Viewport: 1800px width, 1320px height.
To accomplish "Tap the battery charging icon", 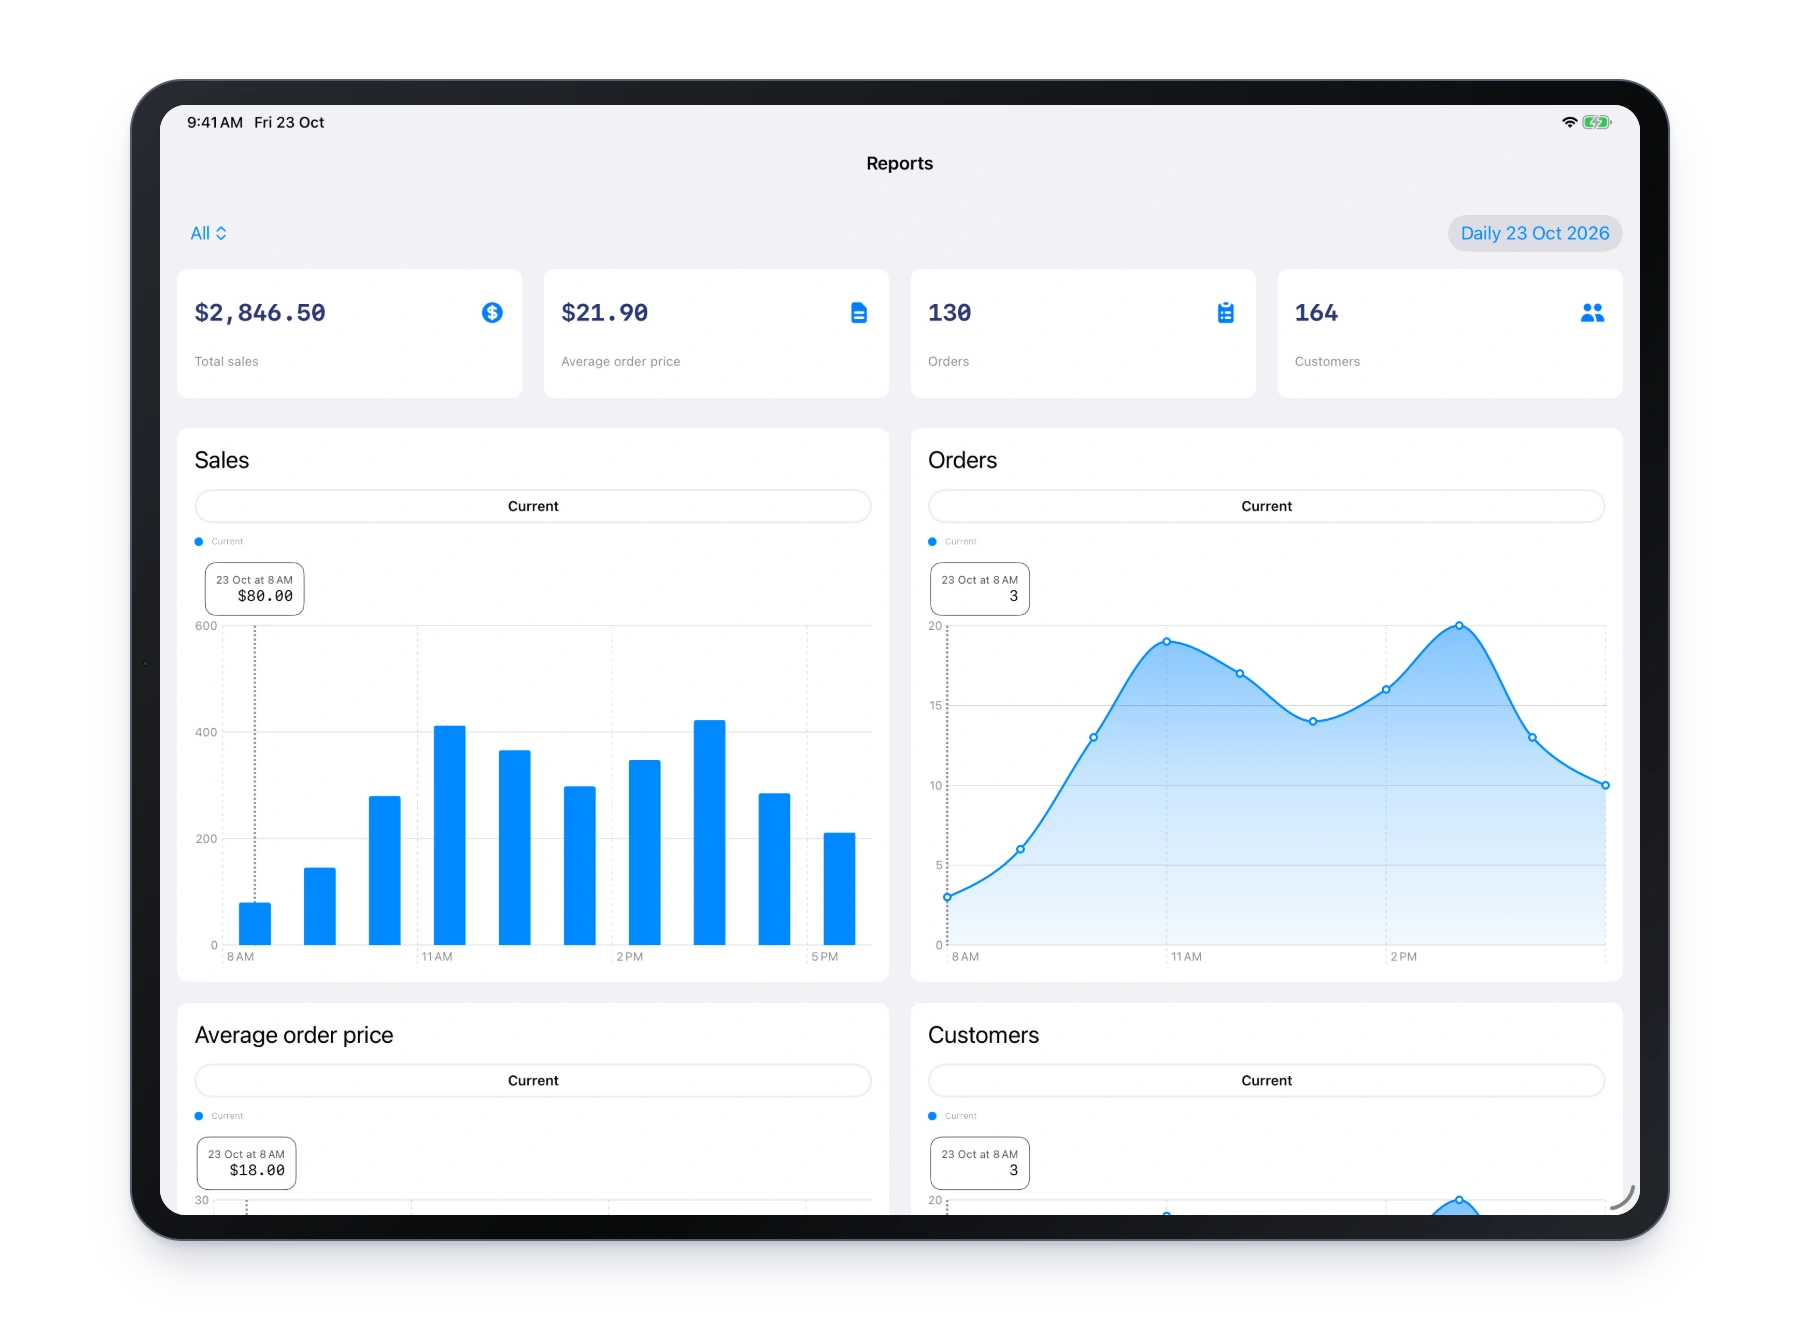I will (x=1597, y=122).
